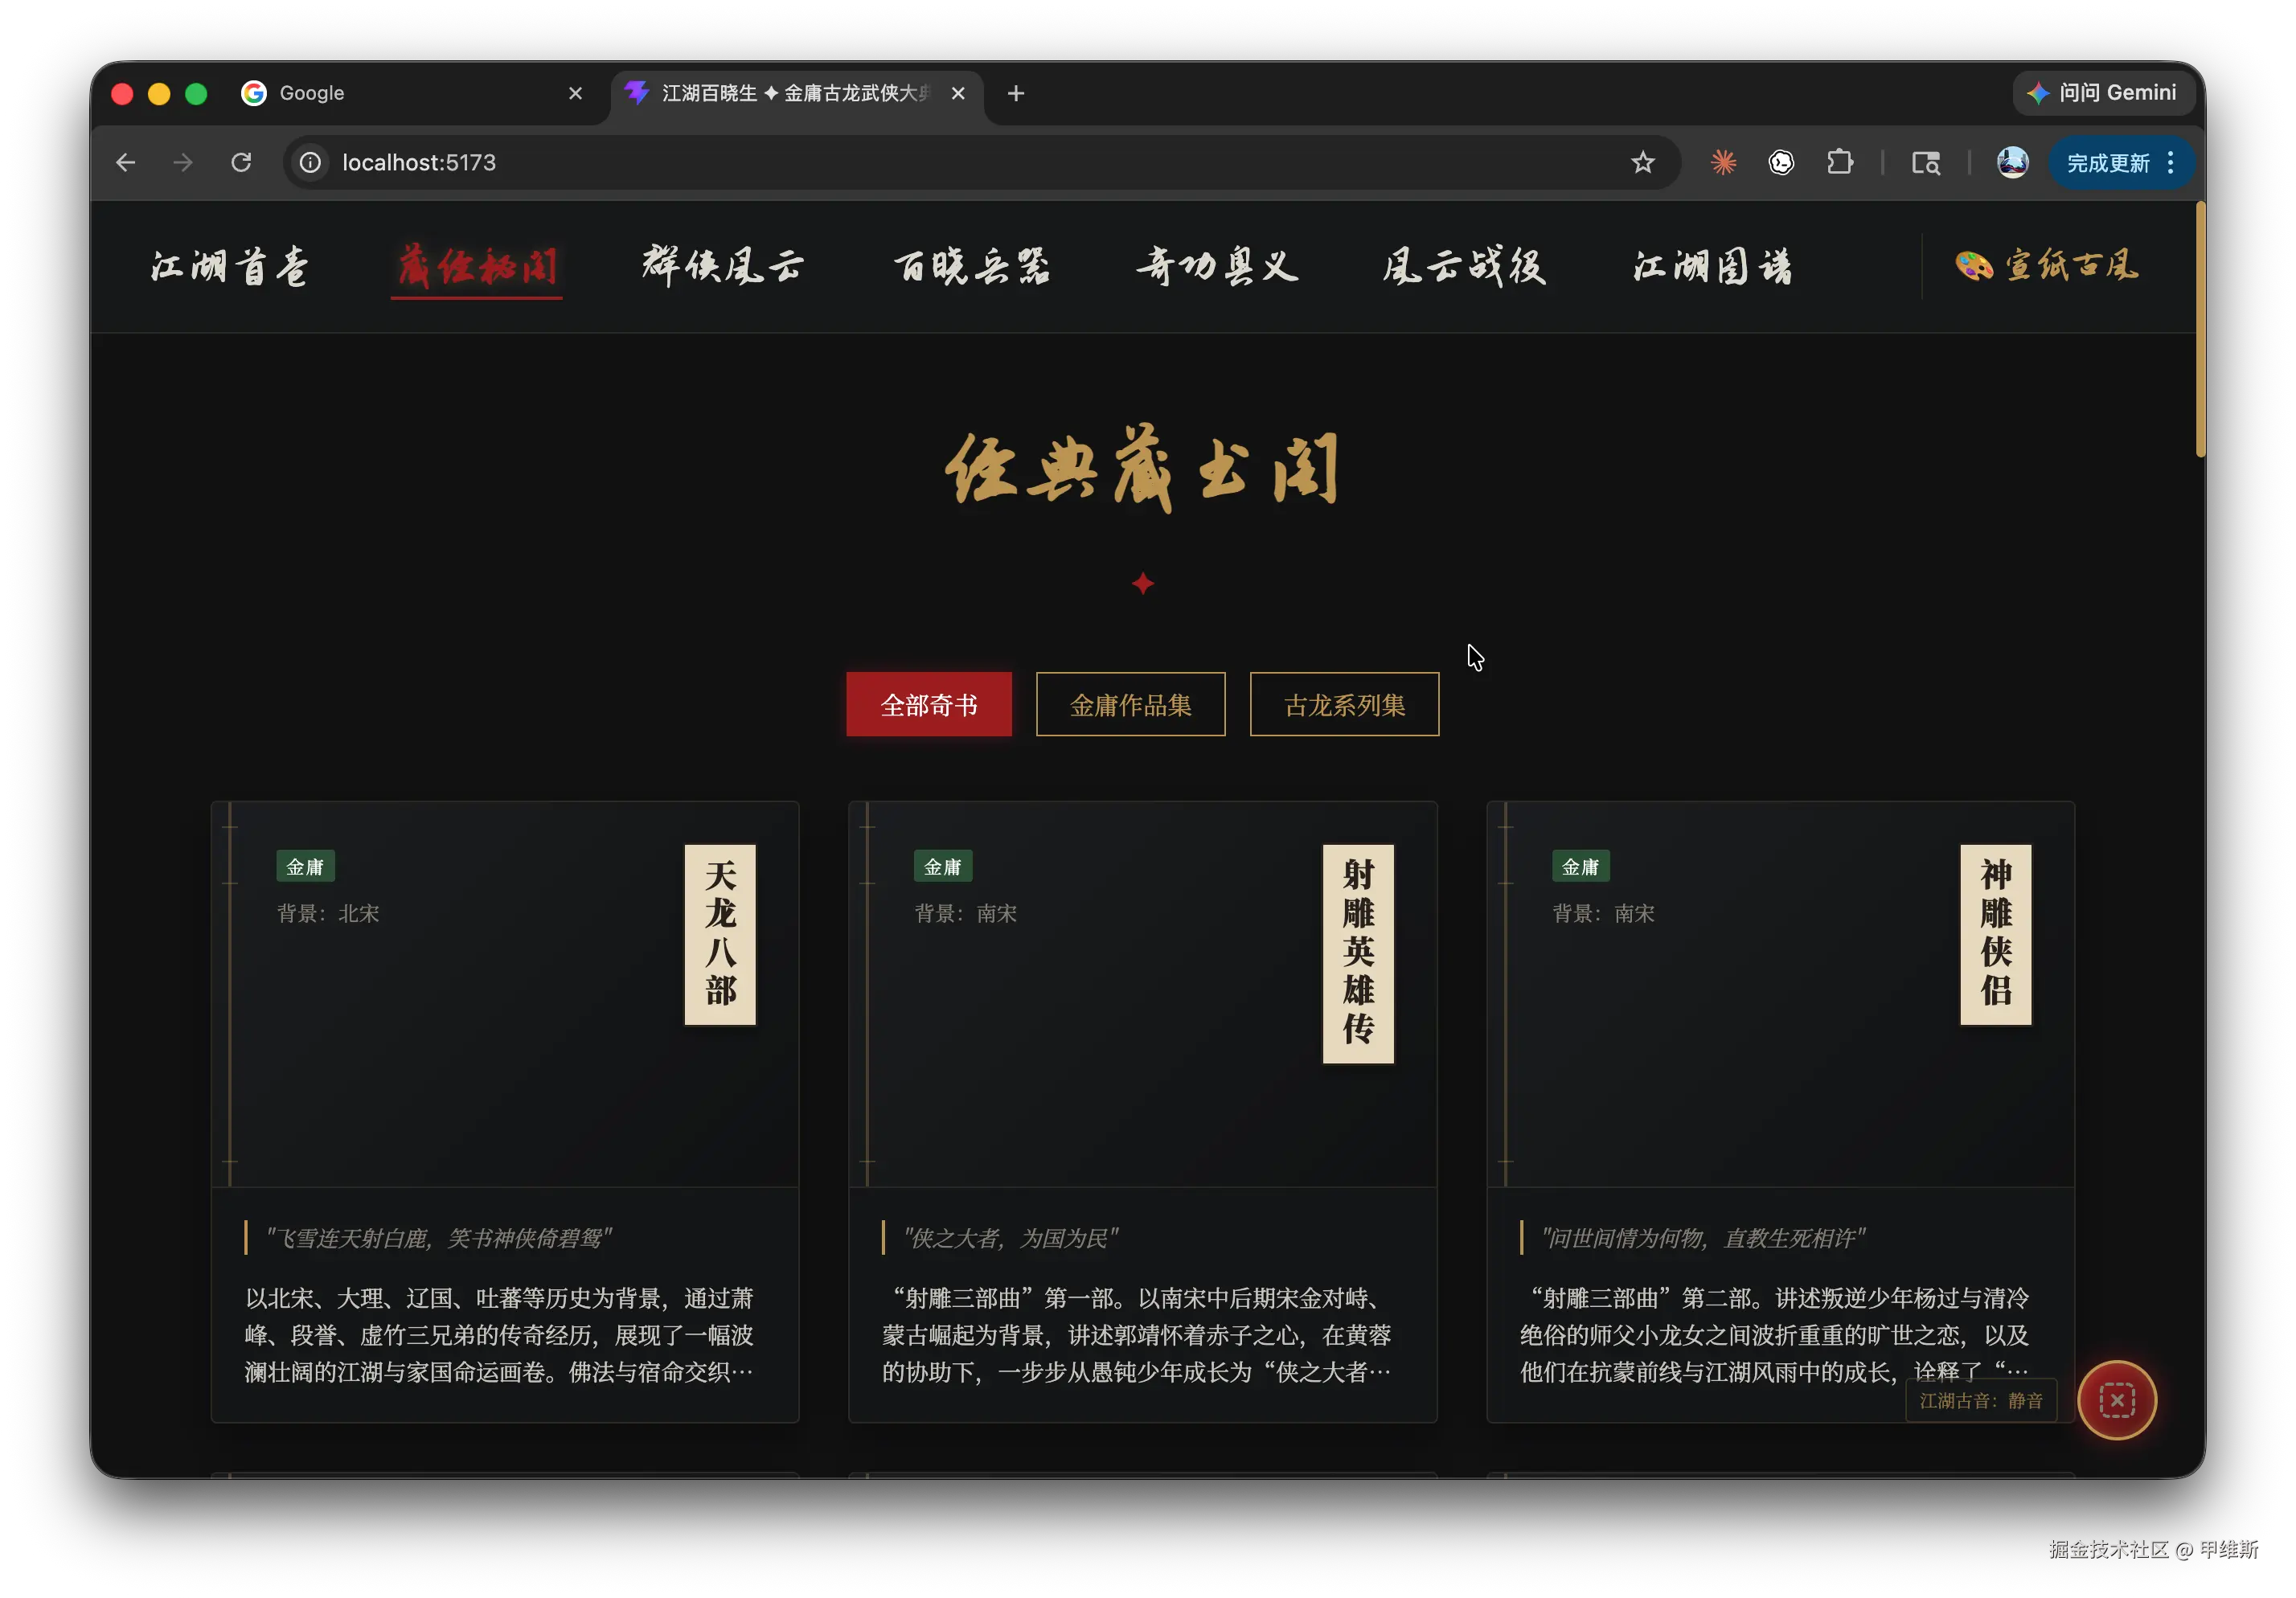Open the 风云战役 nav item

coord(1464,266)
